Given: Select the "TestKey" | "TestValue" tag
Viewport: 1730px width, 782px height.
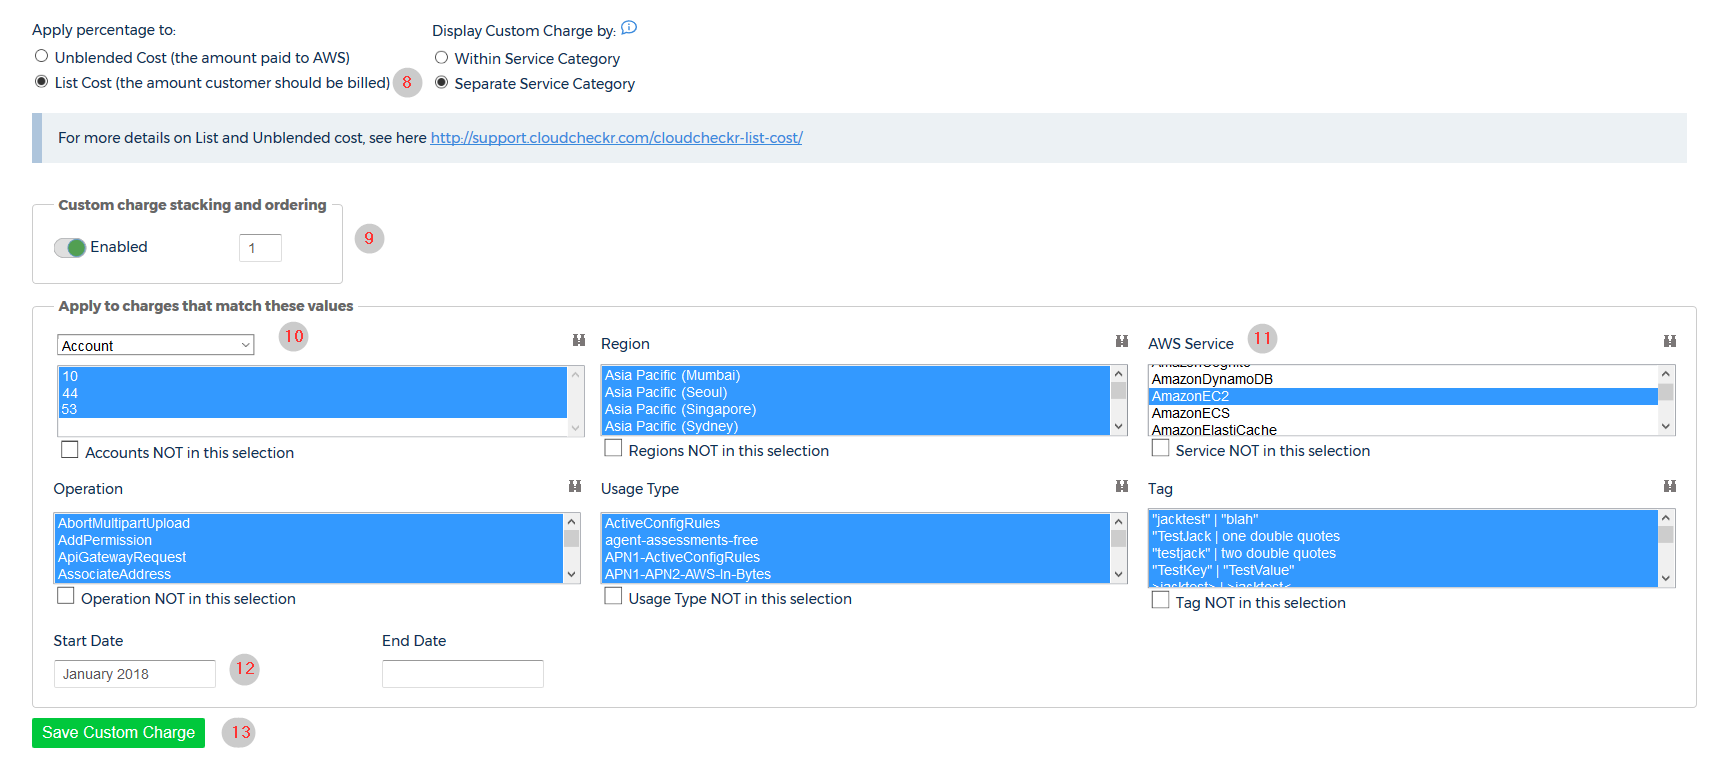Looking at the screenshot, I should point(1403,570).
